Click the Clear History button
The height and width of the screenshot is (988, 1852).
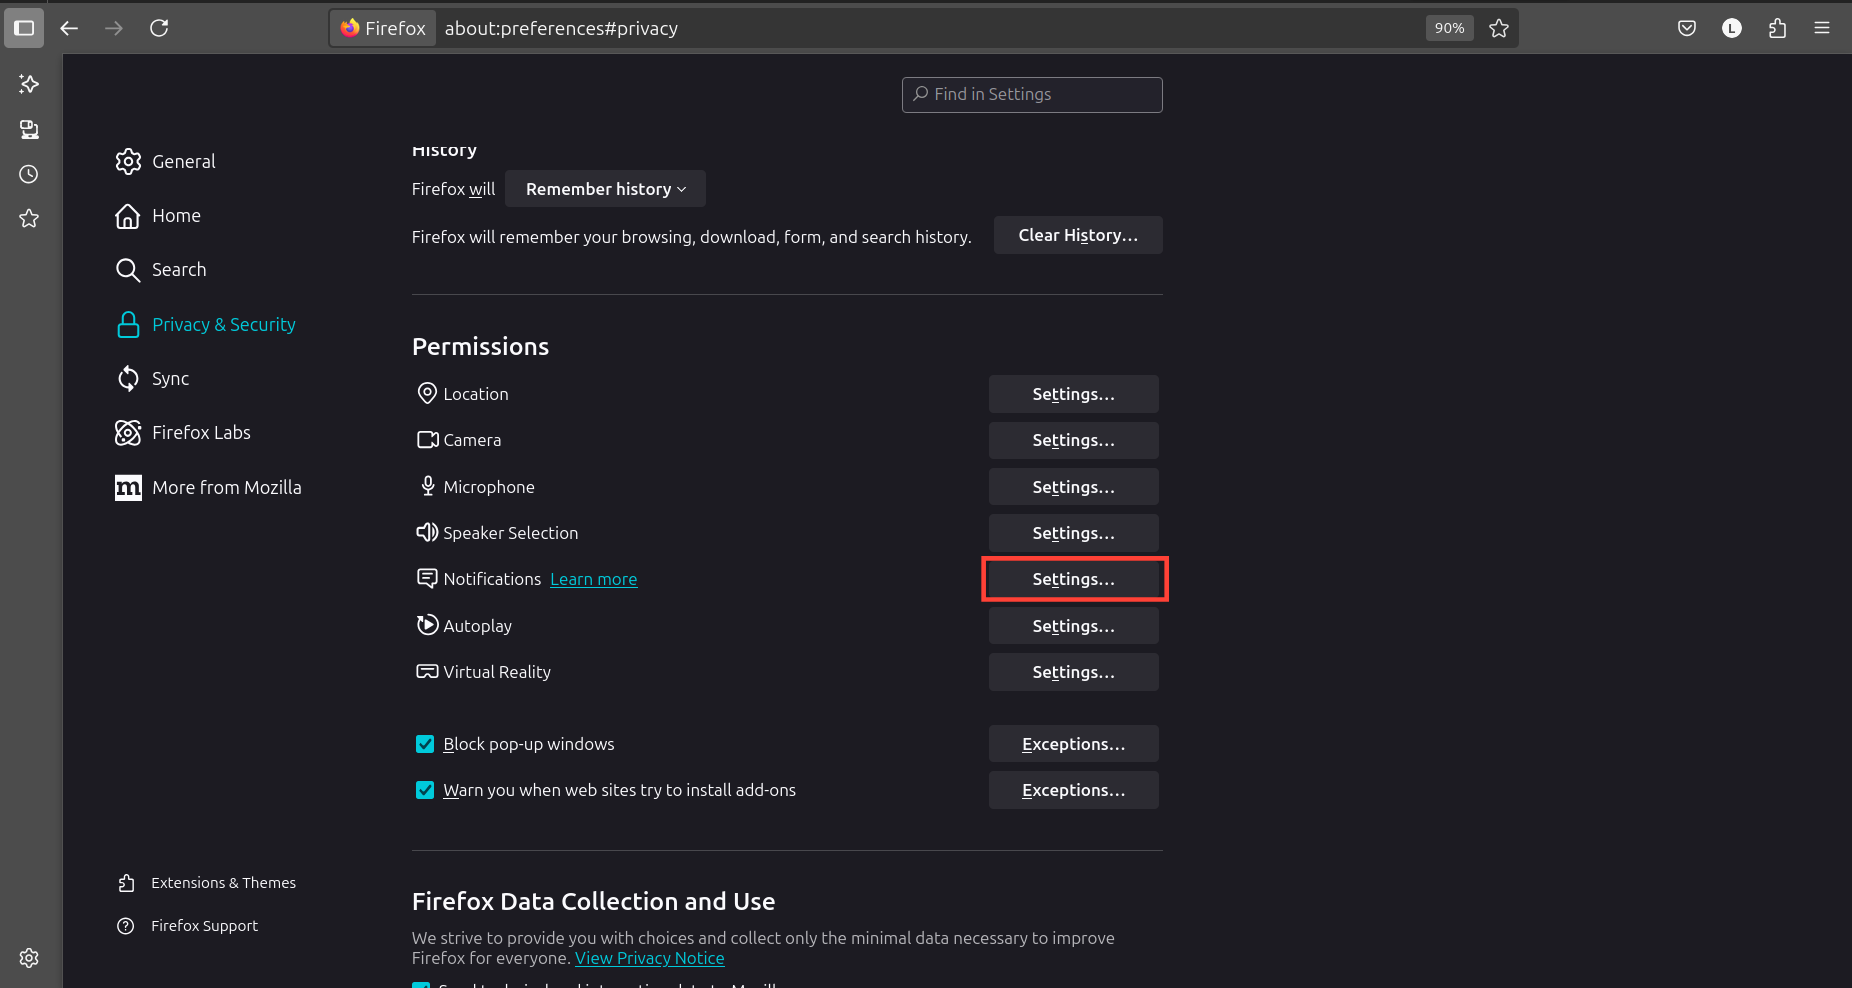tap(1078, 235)
